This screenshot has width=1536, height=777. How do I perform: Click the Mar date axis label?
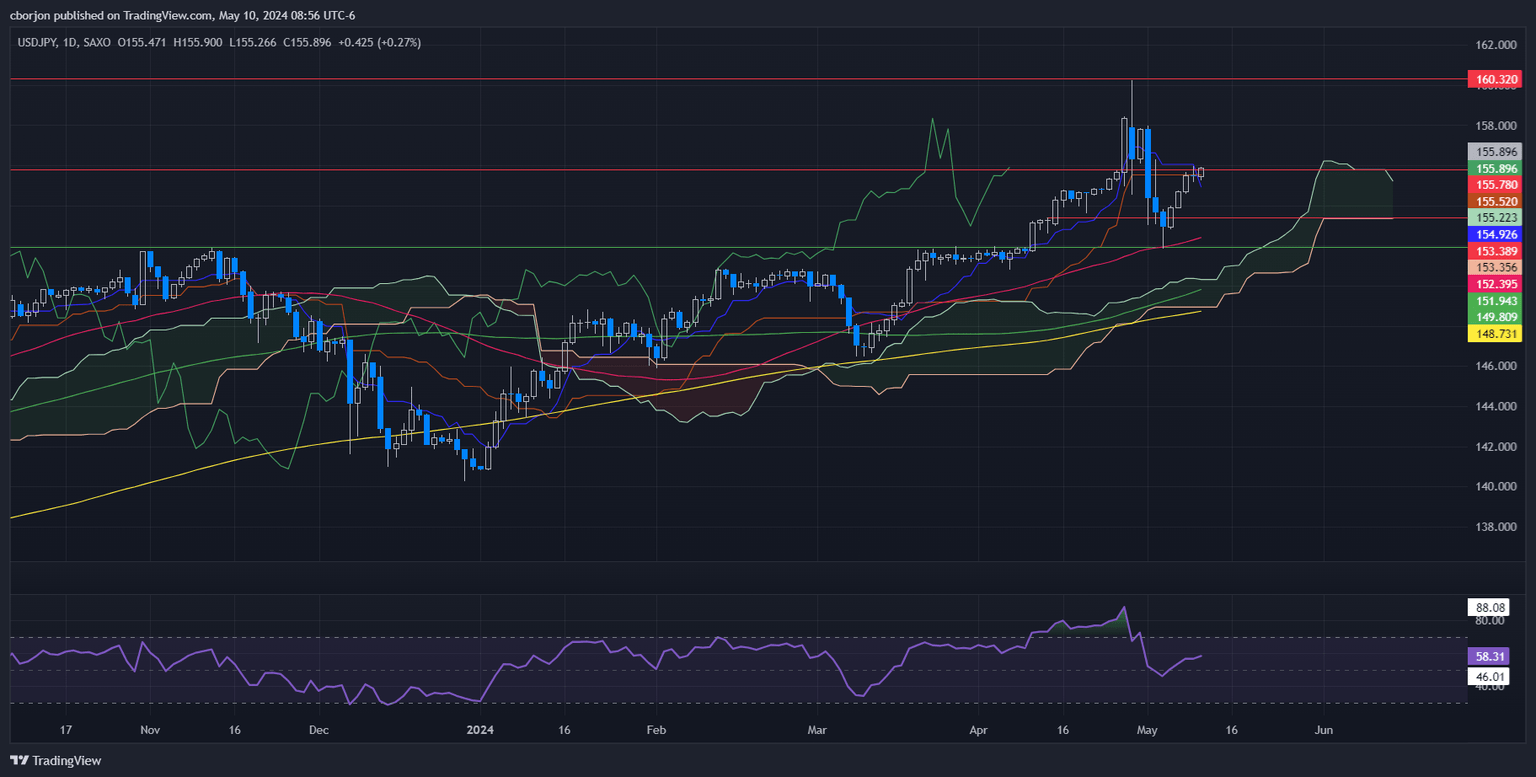(x=818, y=731)
